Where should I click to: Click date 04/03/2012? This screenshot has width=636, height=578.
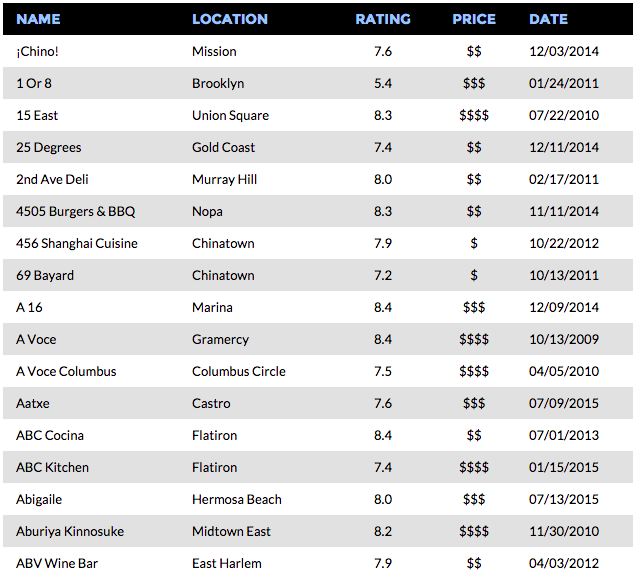pyautogui.click(x=564, y=563)
